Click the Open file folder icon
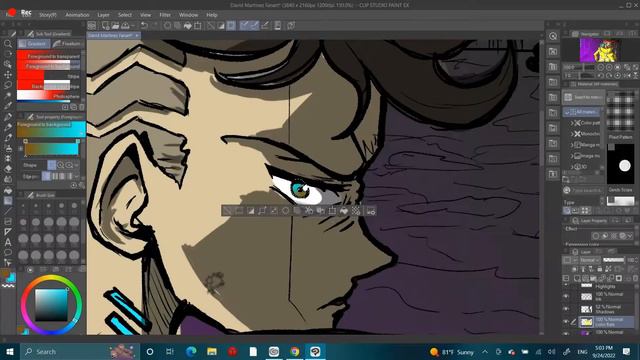640x360 pixels. click(x=116, y=26)
